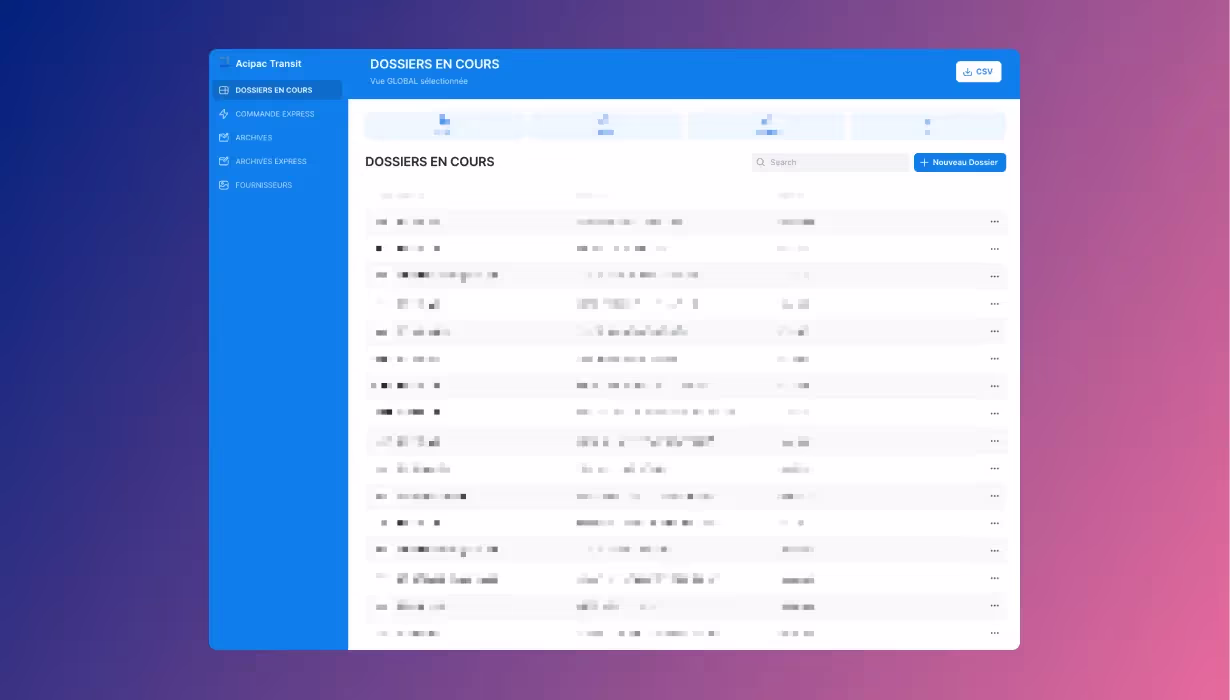Click the Commande Express lightning bolt icon
Image resolution: width=1230 pixels, height=700 pixels.
[224, 114]
